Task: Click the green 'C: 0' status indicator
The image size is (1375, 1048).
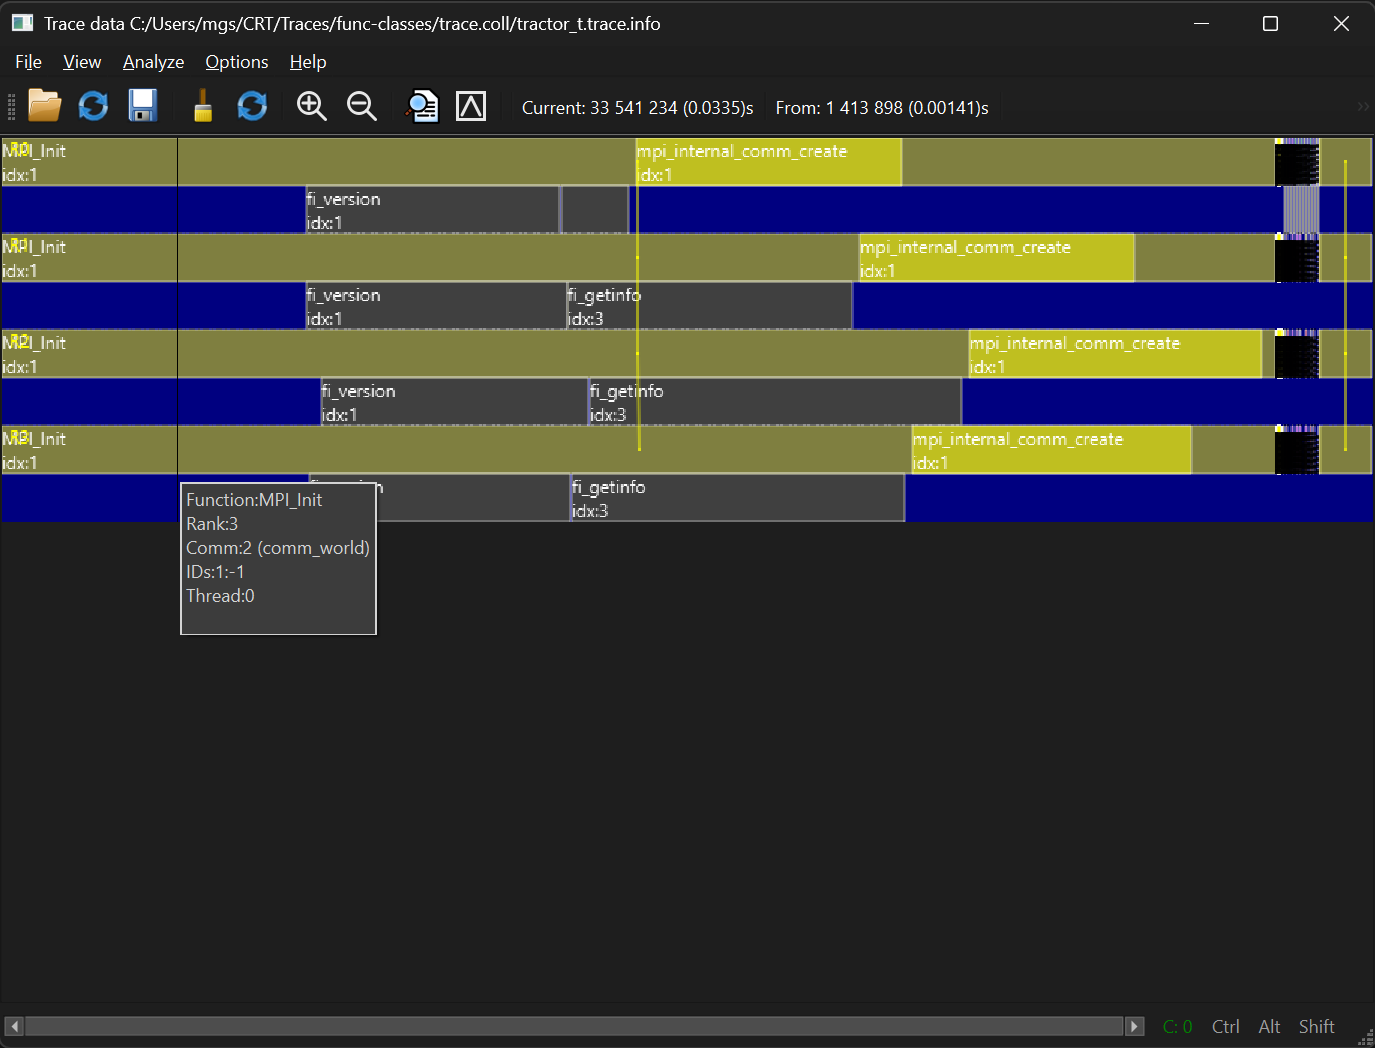Action: (1177, 1027)
